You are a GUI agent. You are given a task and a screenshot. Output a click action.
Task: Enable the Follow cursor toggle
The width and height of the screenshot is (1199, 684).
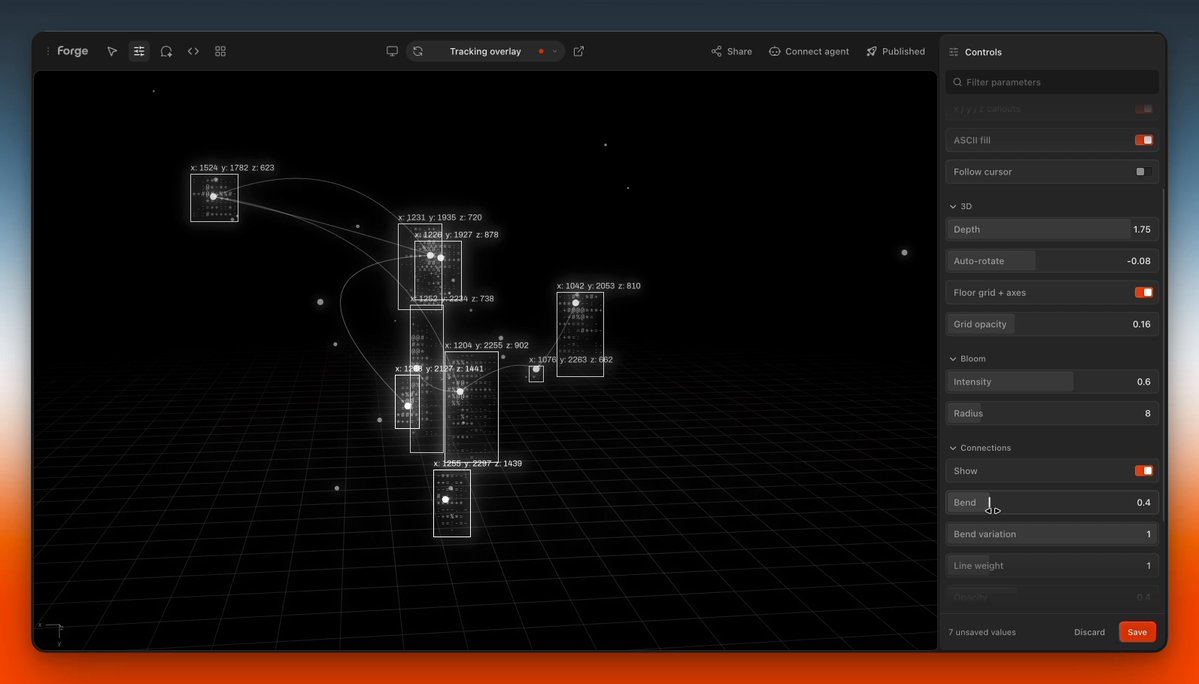click(x=1144, y=172)
